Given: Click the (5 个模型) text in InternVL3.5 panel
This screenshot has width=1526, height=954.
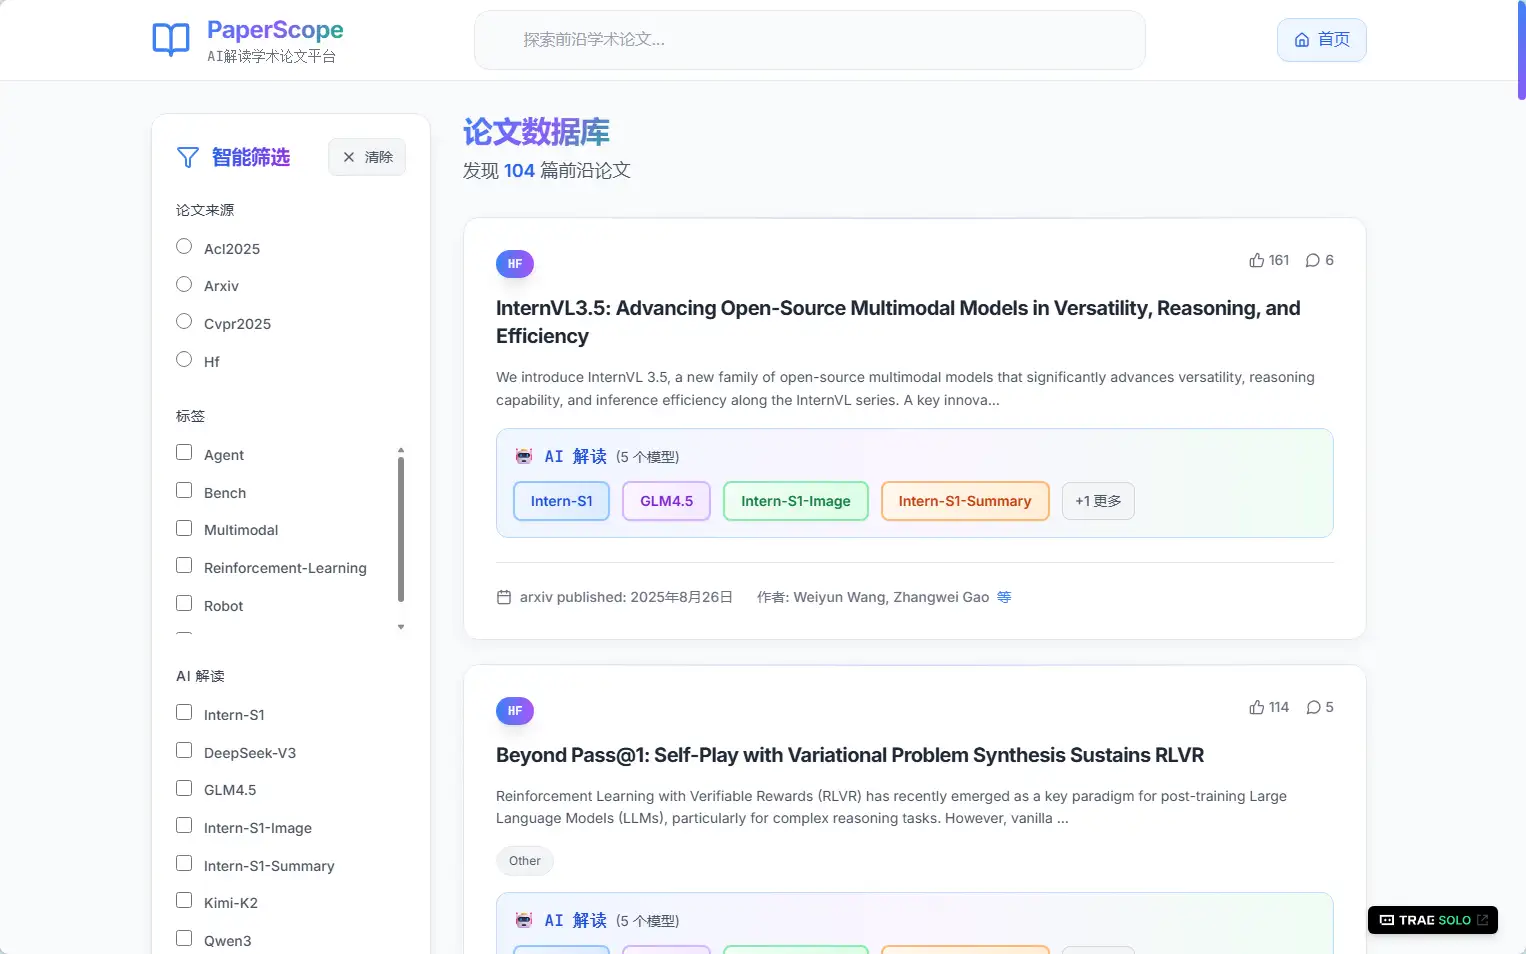Looking at the screenshot, I should (648, 457).
